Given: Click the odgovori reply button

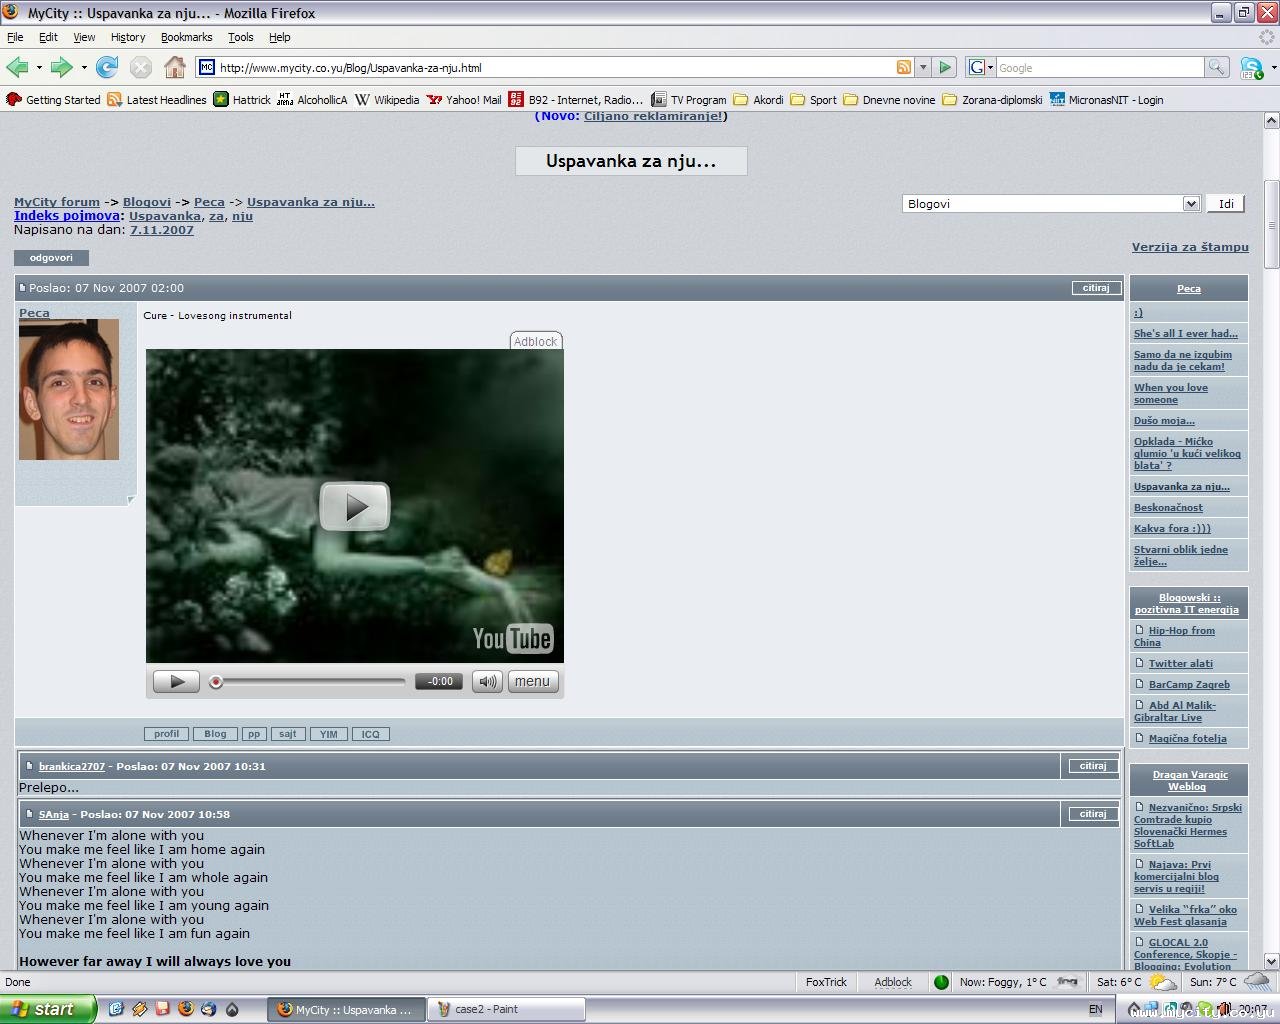Looking at the screenshot, I should tap(51, 258).
